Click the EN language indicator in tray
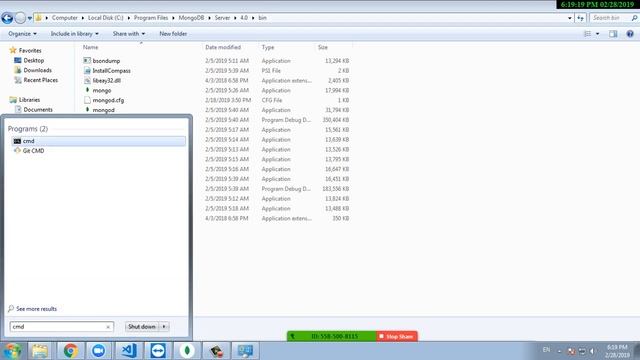The width and height of the screenshot is (640, 360). (546, 350)
